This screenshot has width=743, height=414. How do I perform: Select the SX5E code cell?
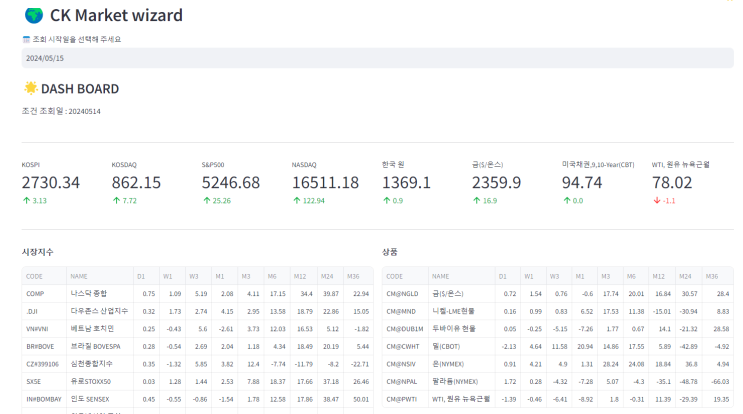coord(44,381)
